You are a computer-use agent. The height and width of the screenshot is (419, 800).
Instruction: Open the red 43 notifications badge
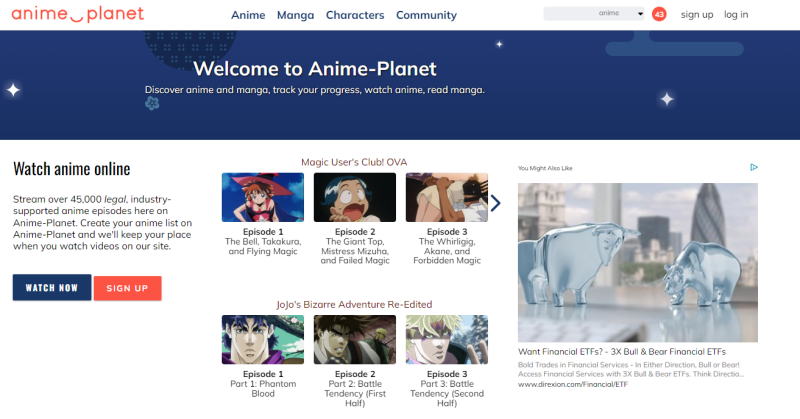click(659, 14)
